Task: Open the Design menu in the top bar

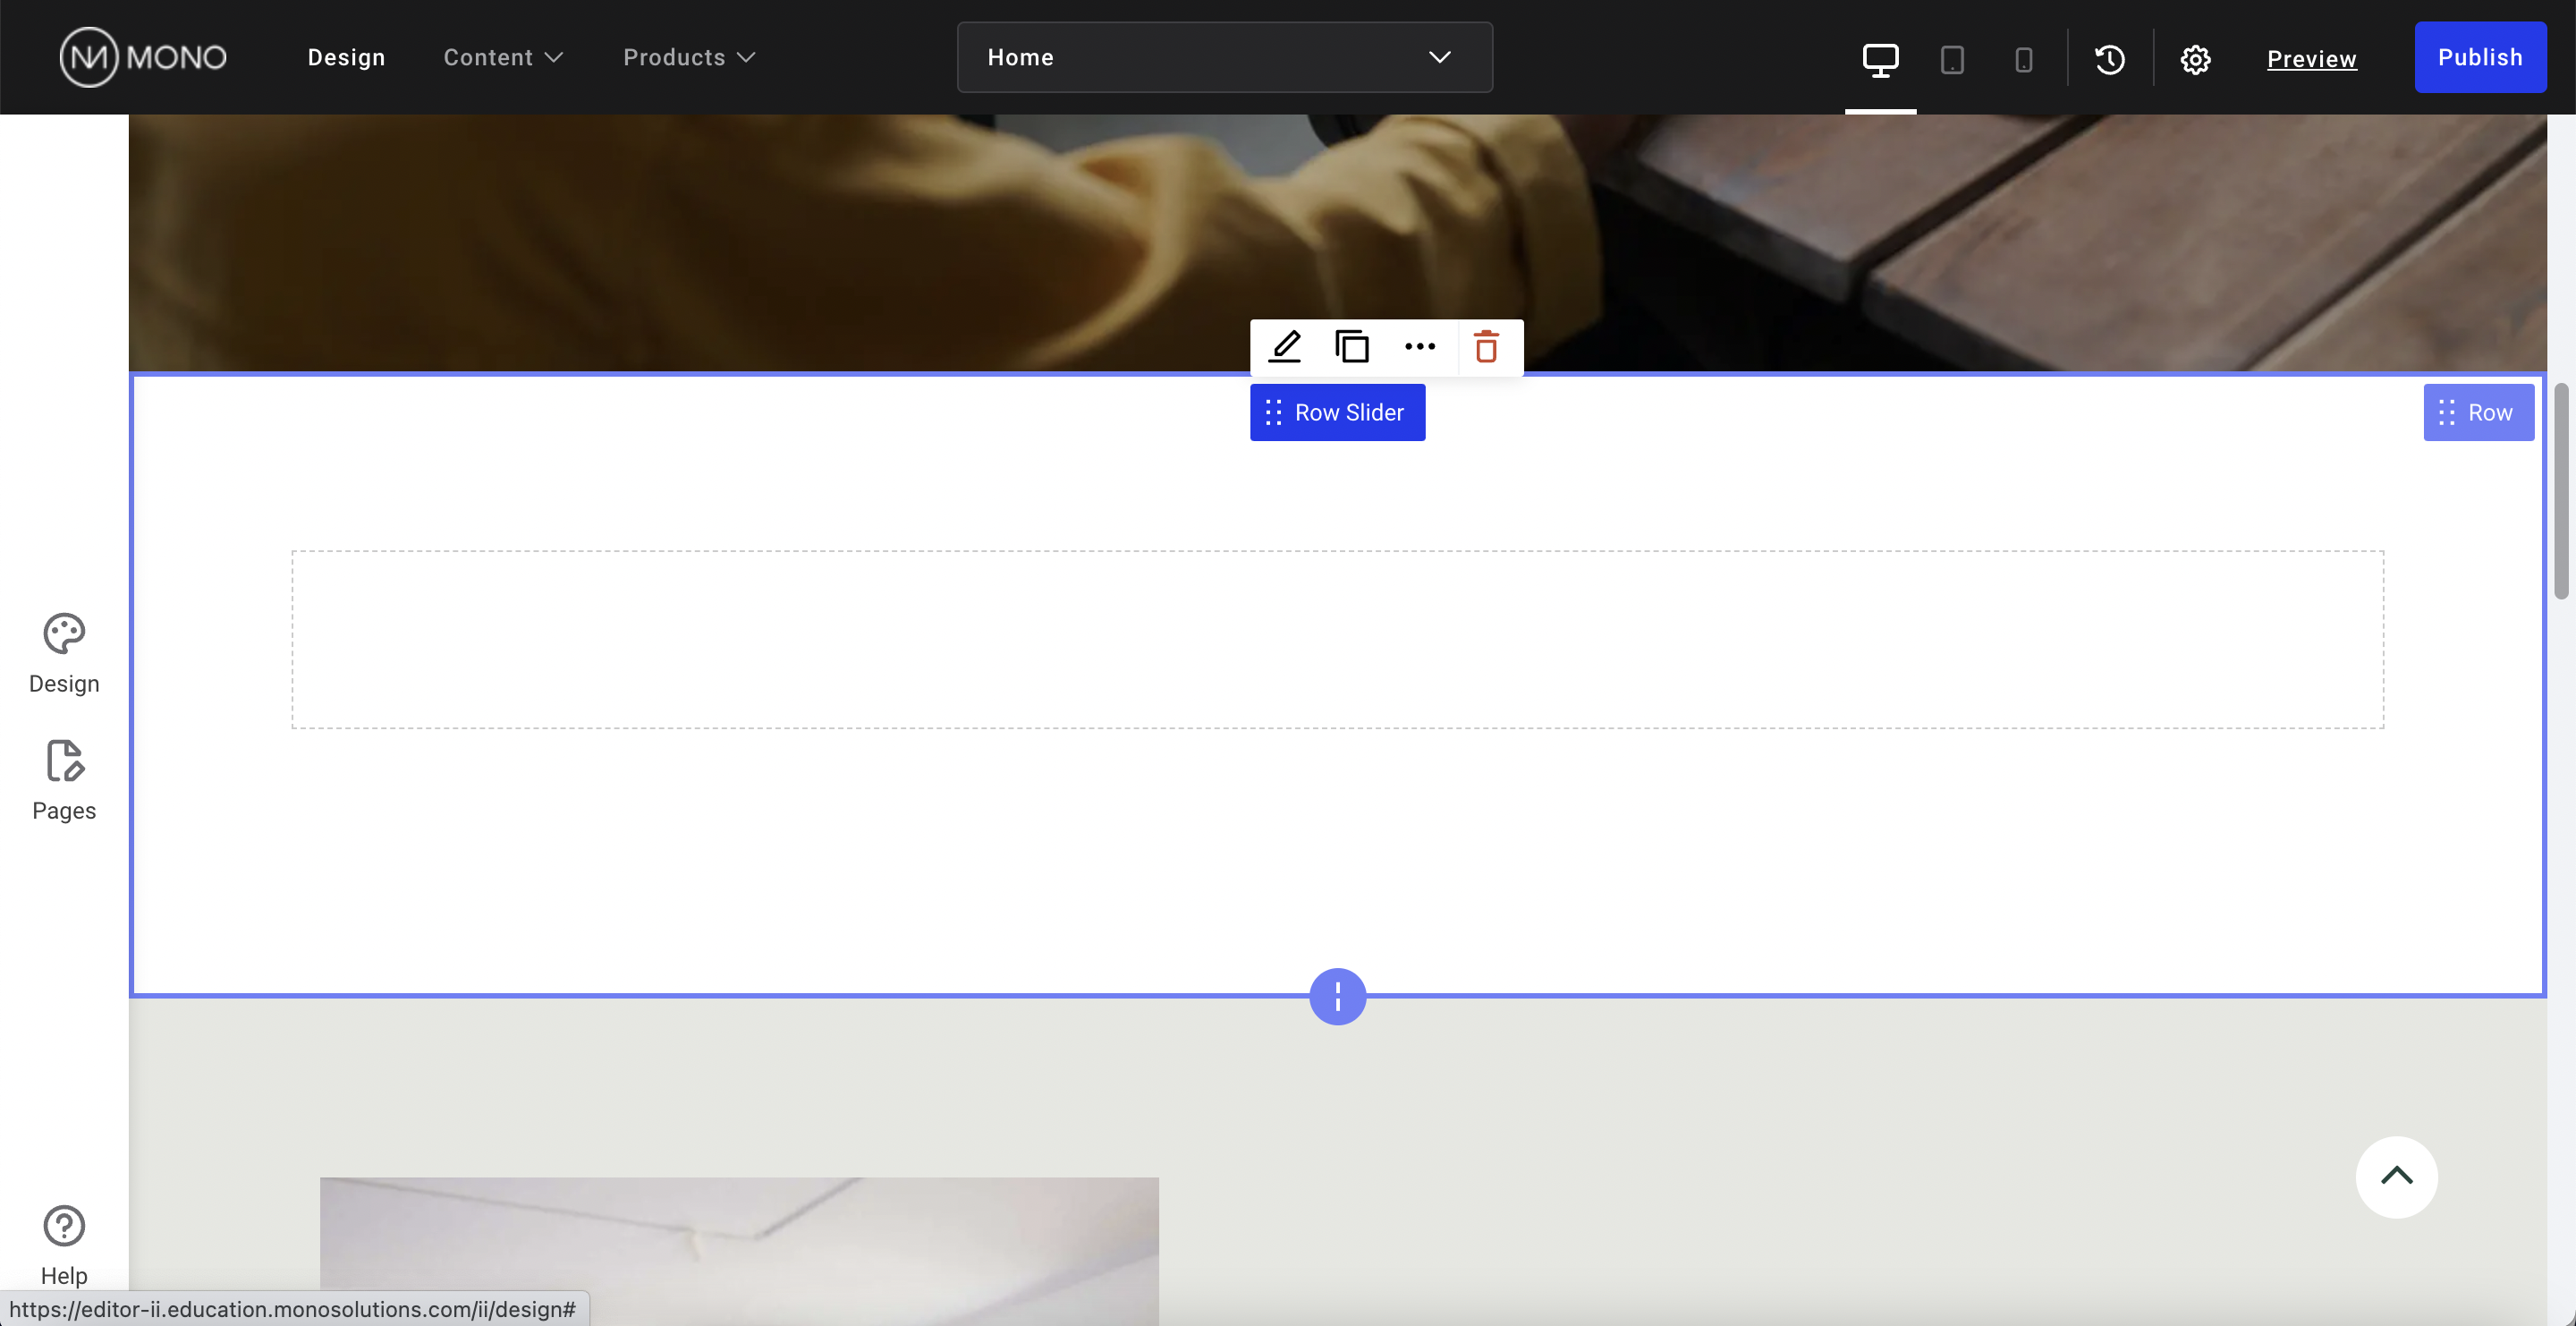Action: pos(346,57)
